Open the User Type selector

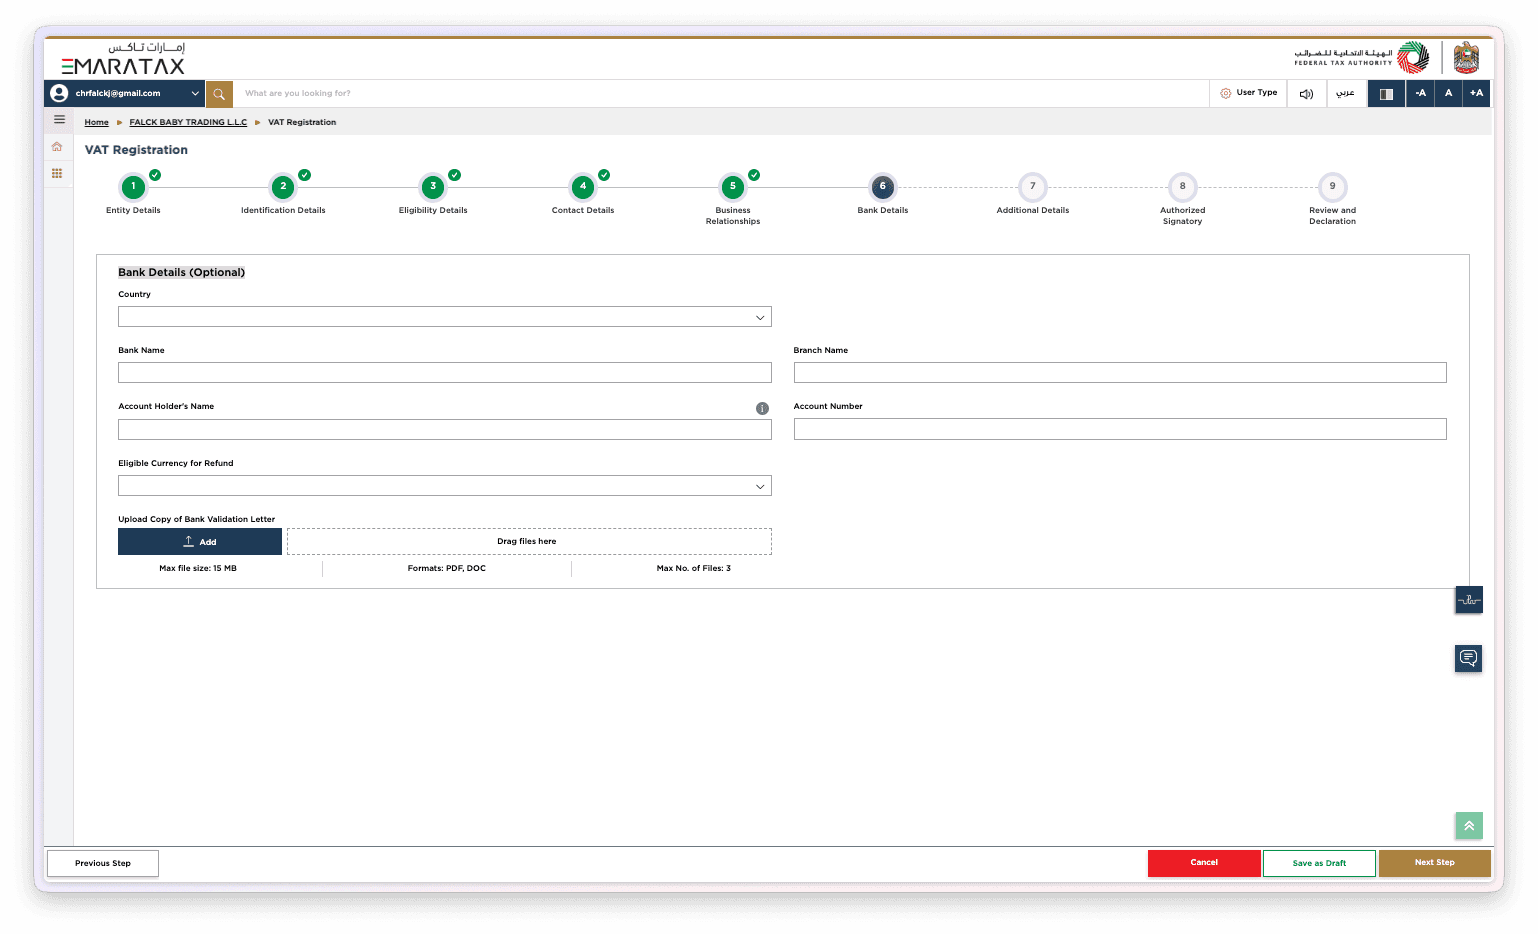(x=1248, y=93)
